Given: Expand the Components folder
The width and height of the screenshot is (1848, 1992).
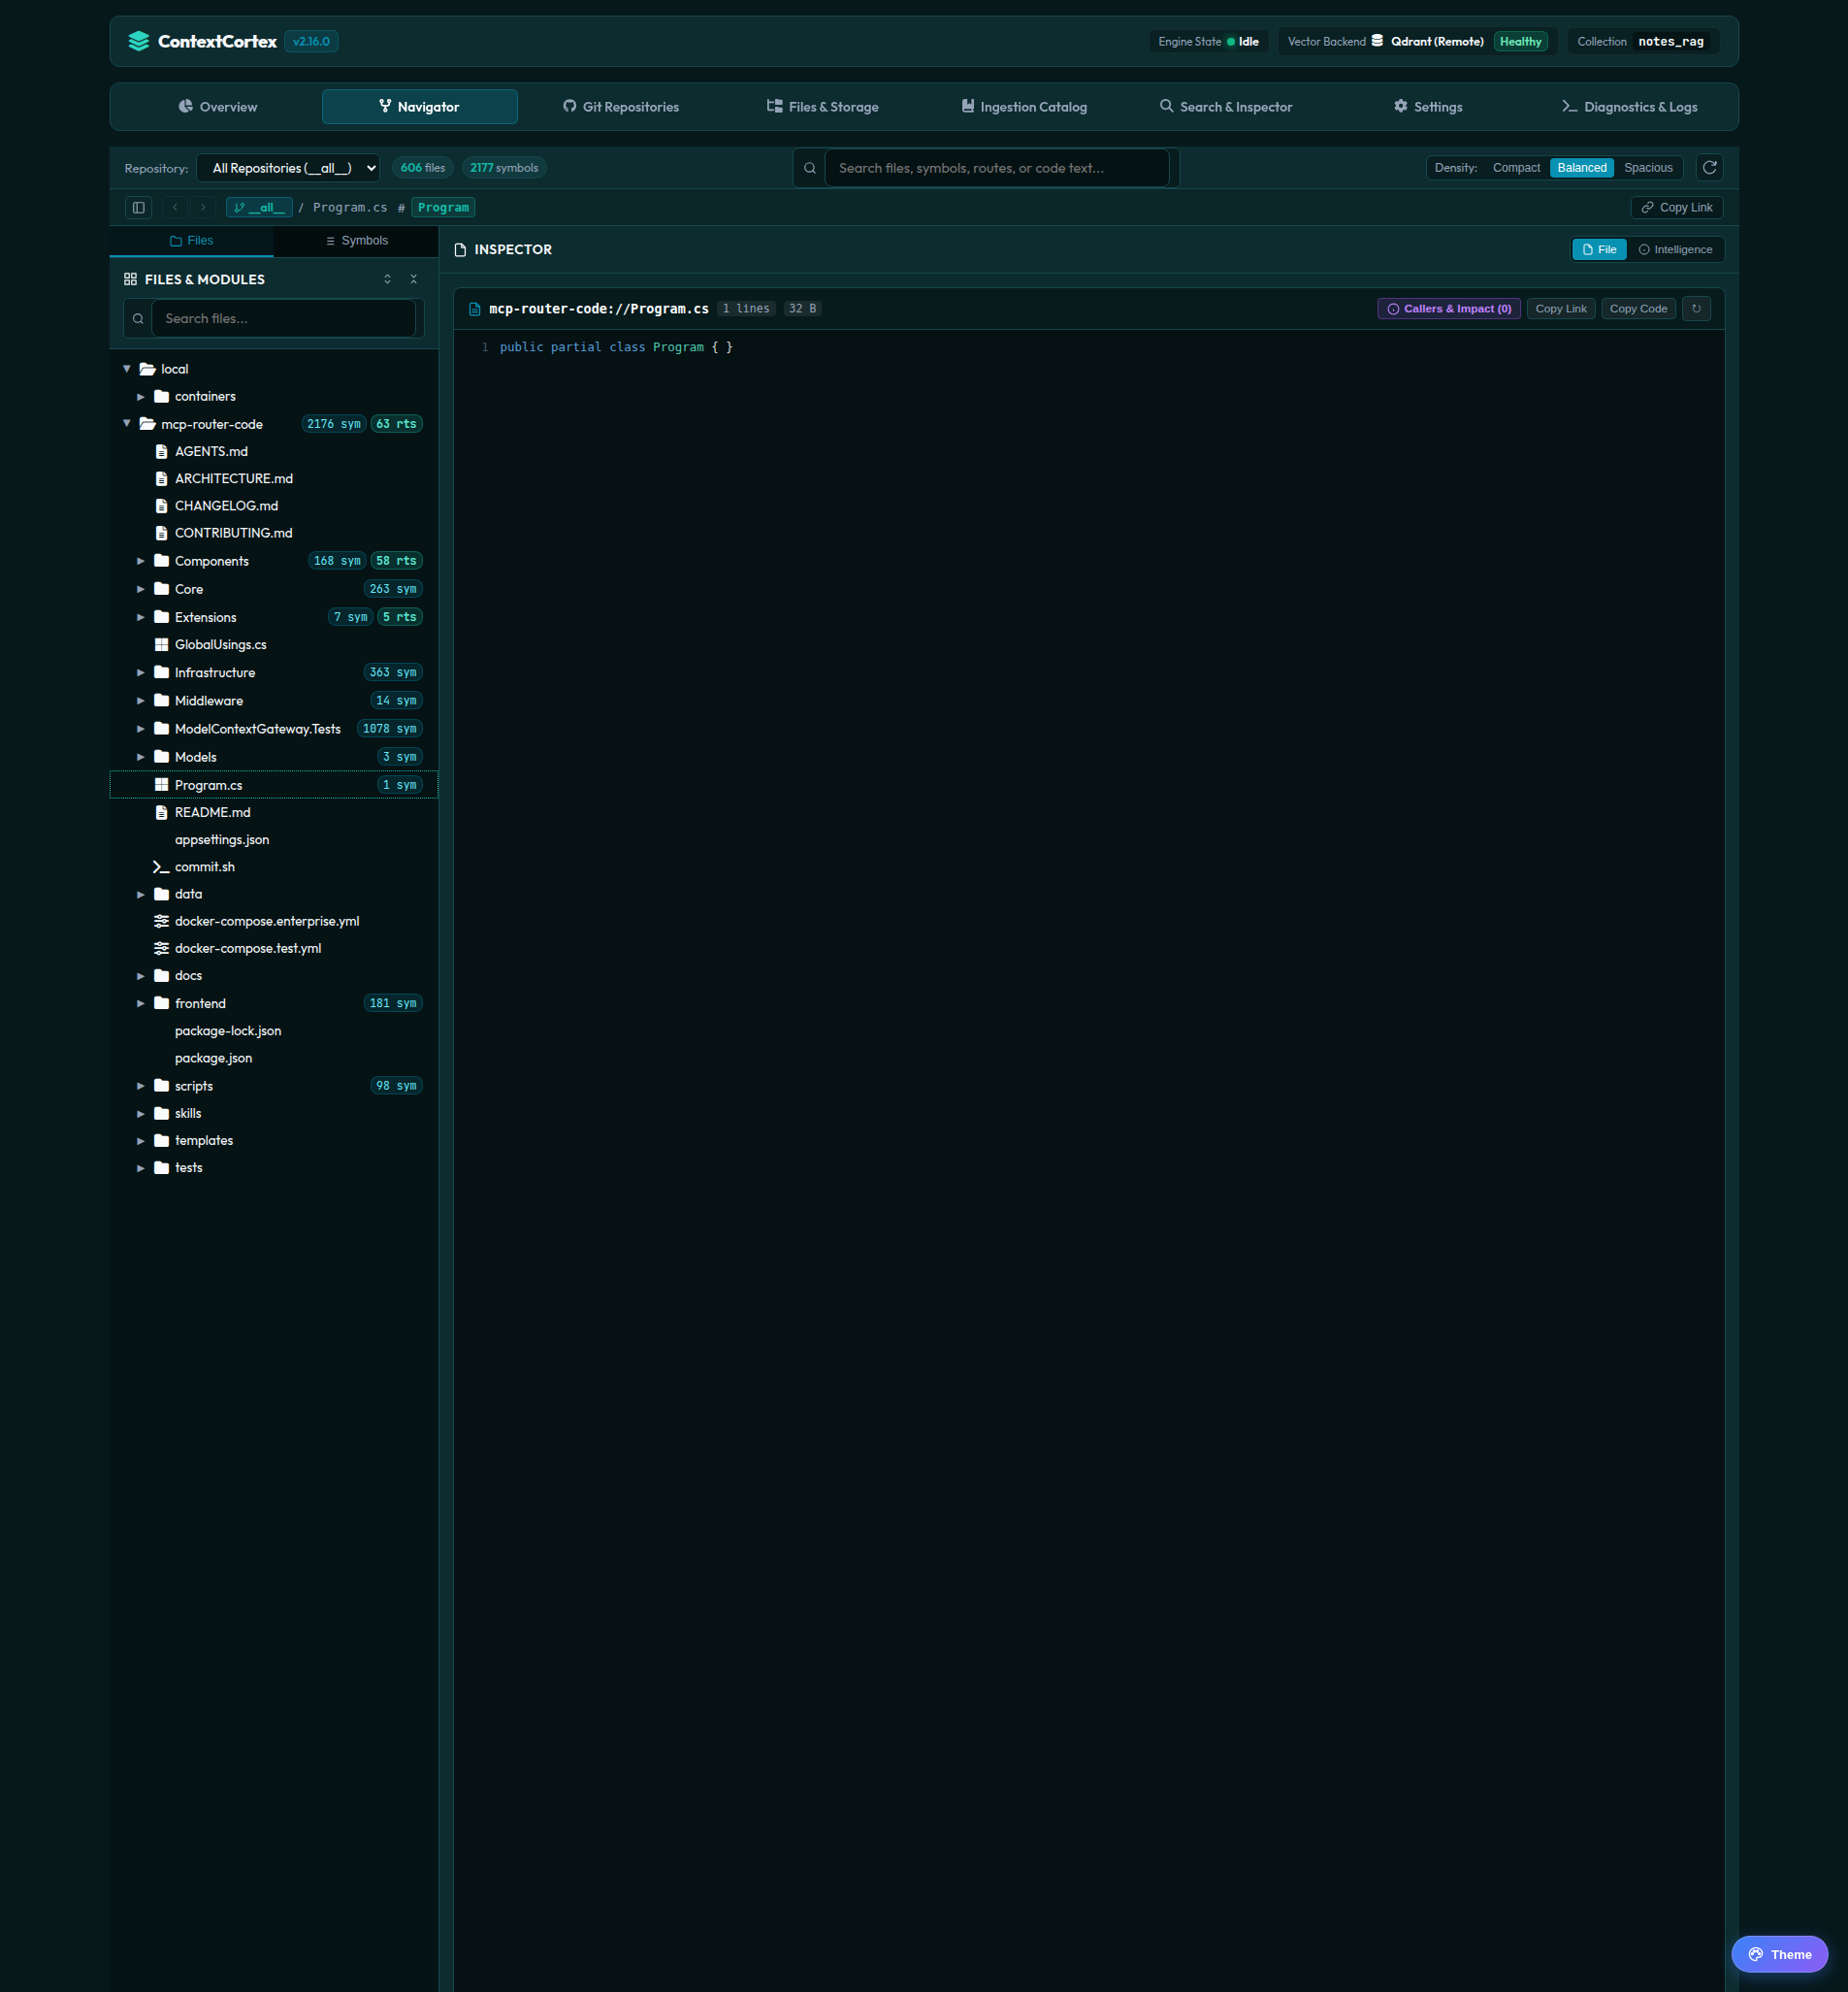Looking at the screenshot, I should [x=141, y=561].
